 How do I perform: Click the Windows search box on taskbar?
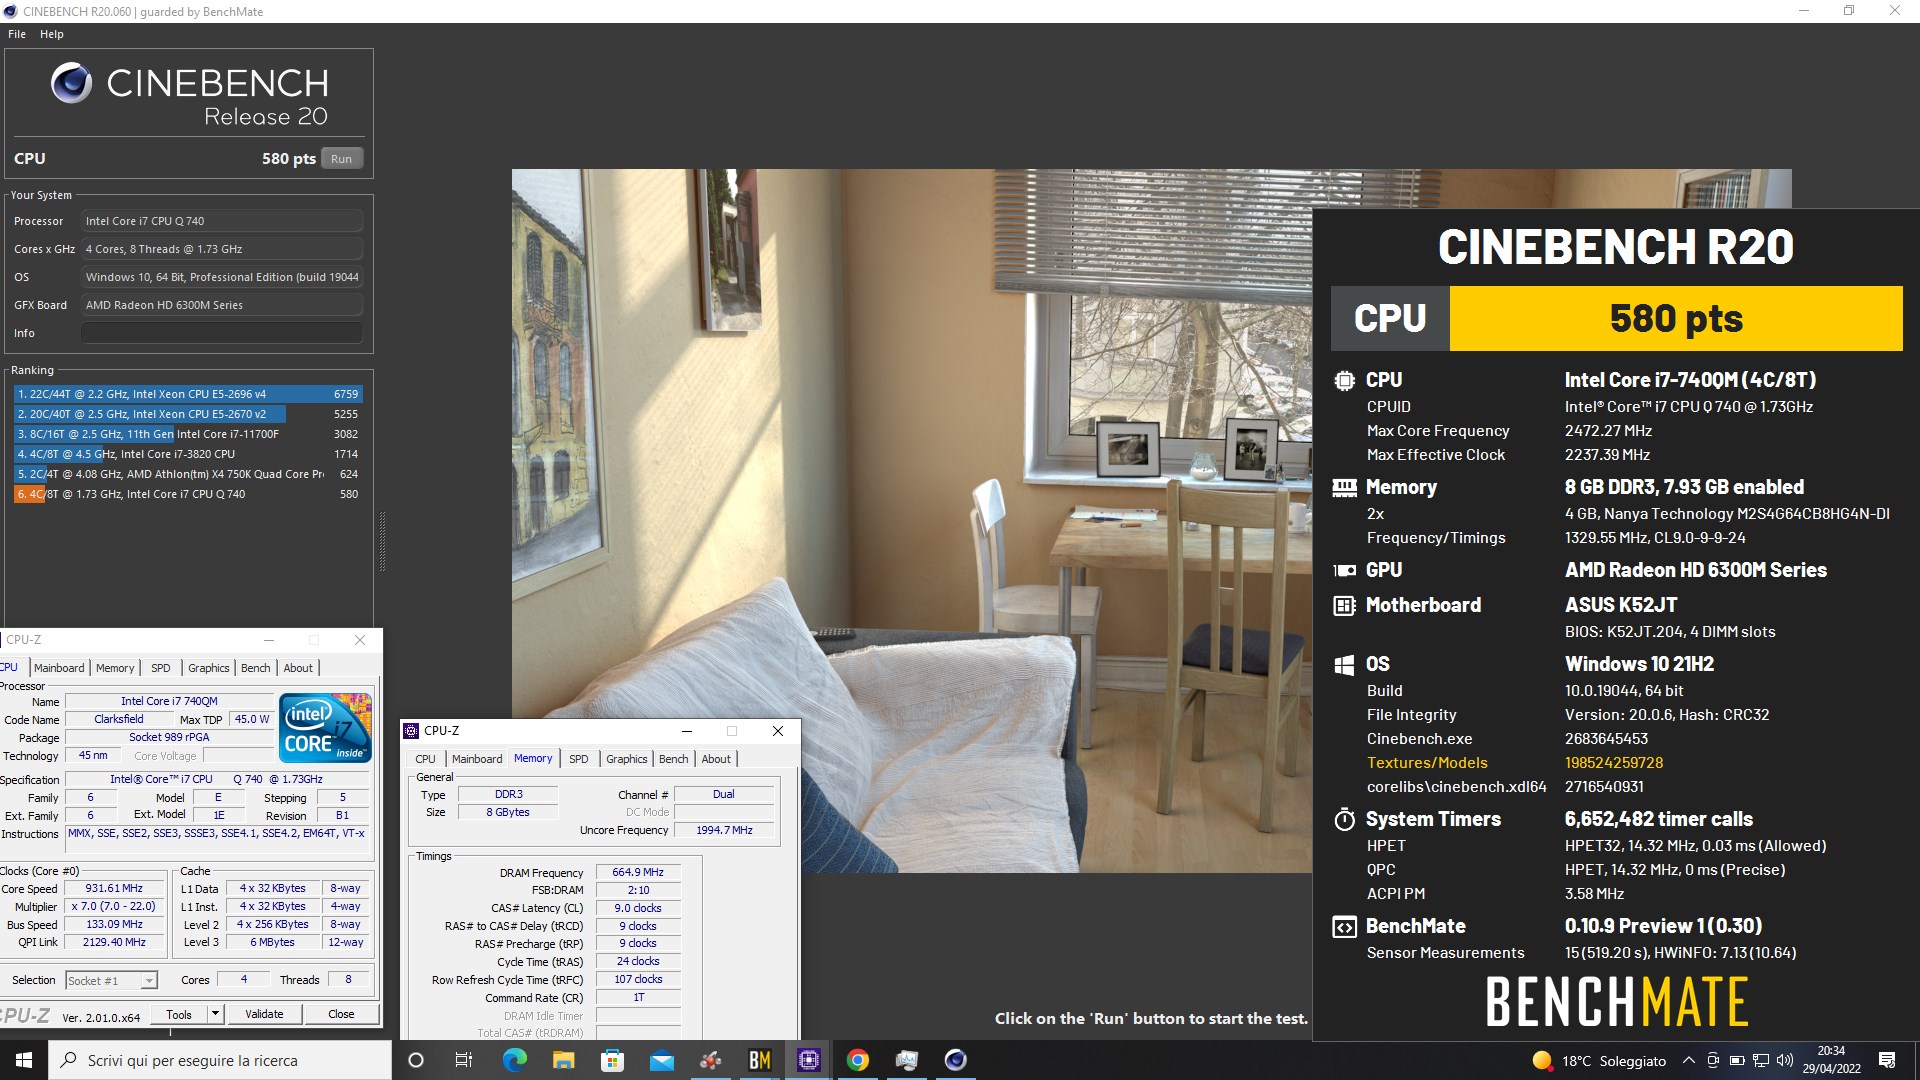pos(220,1060)
